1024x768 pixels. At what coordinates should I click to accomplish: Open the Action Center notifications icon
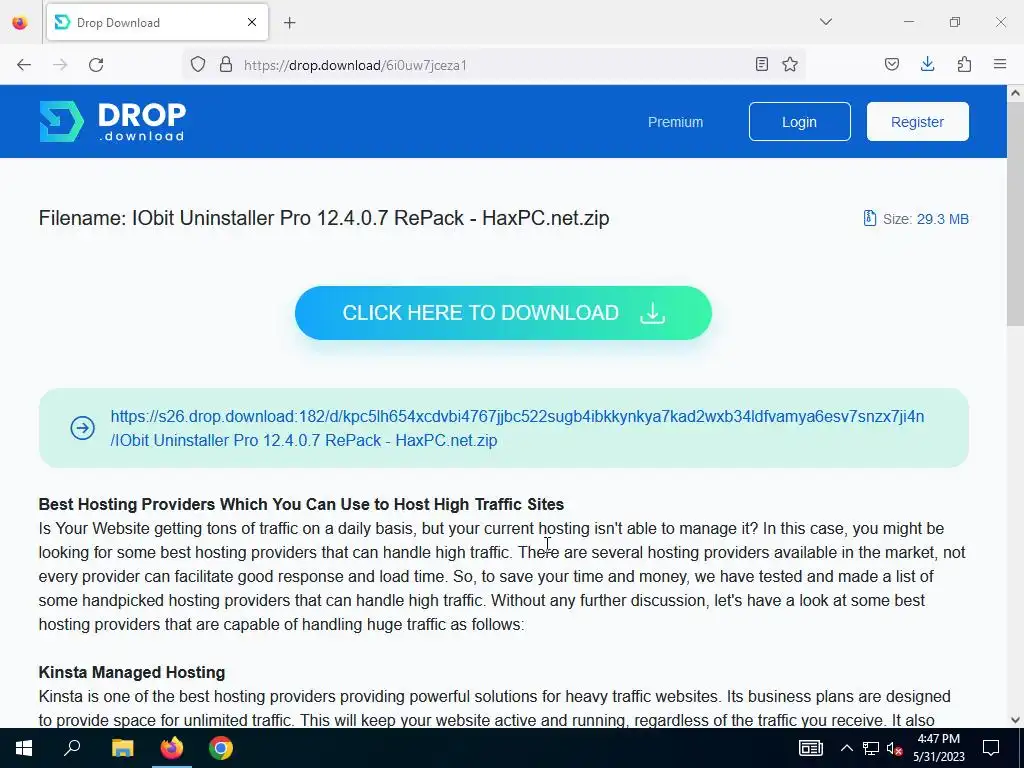pyautogui.click(x=991, y=748)
